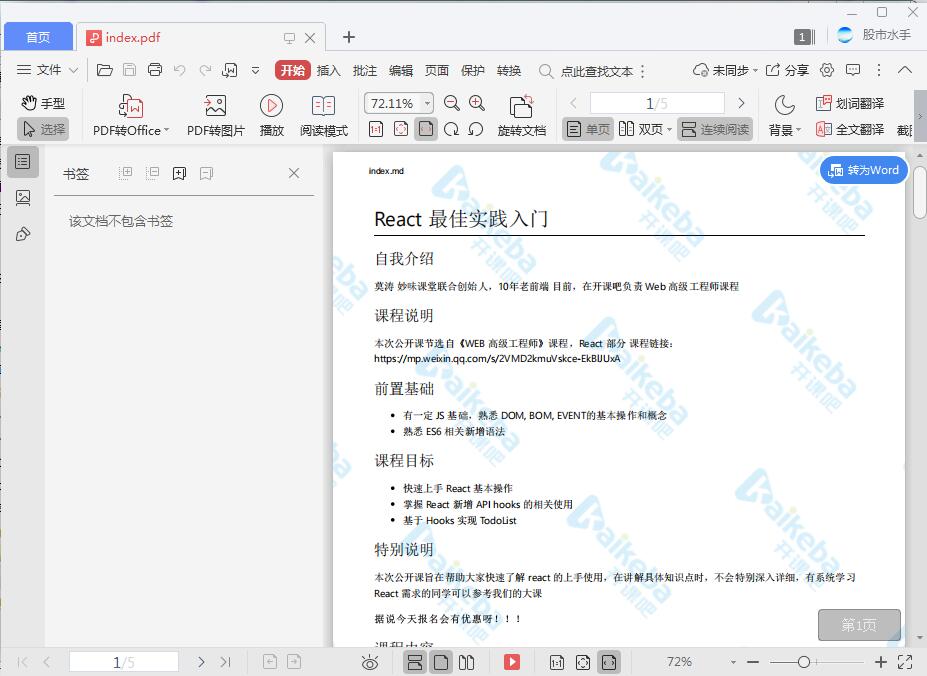Start 播放 playback mode

[271, 112]
